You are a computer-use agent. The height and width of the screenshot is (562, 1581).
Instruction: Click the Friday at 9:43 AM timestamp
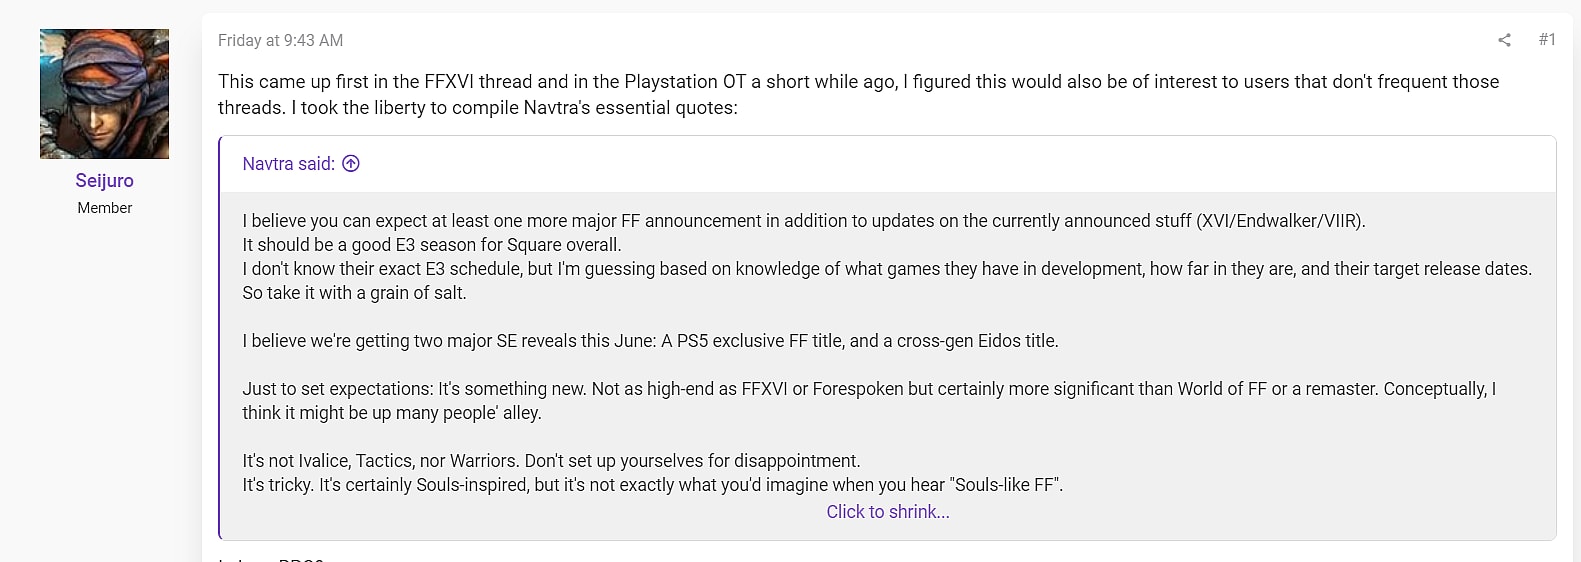click(280, 41)
